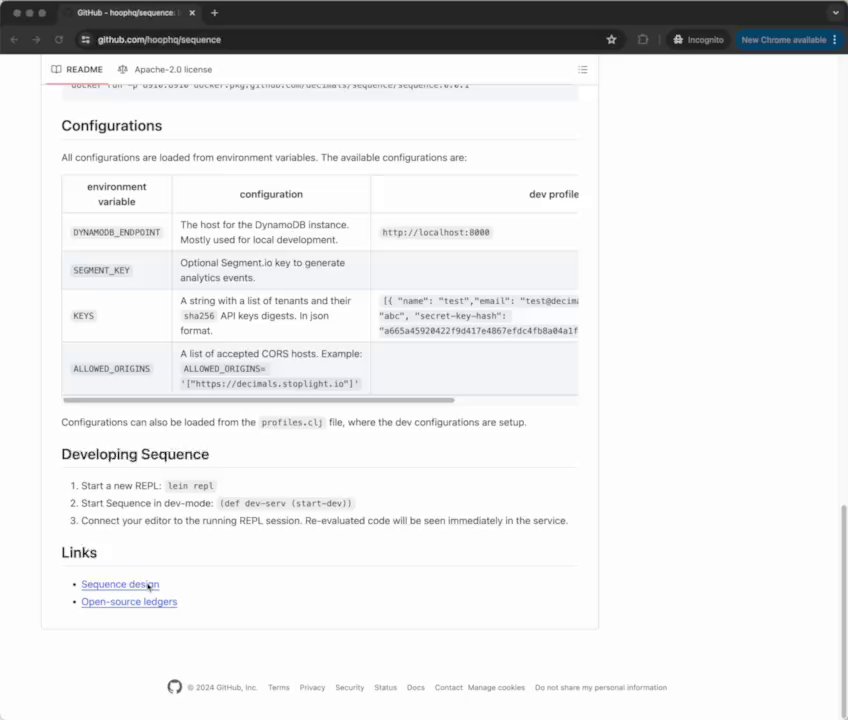Open the Open-source ledgers link

click(129, 602)
